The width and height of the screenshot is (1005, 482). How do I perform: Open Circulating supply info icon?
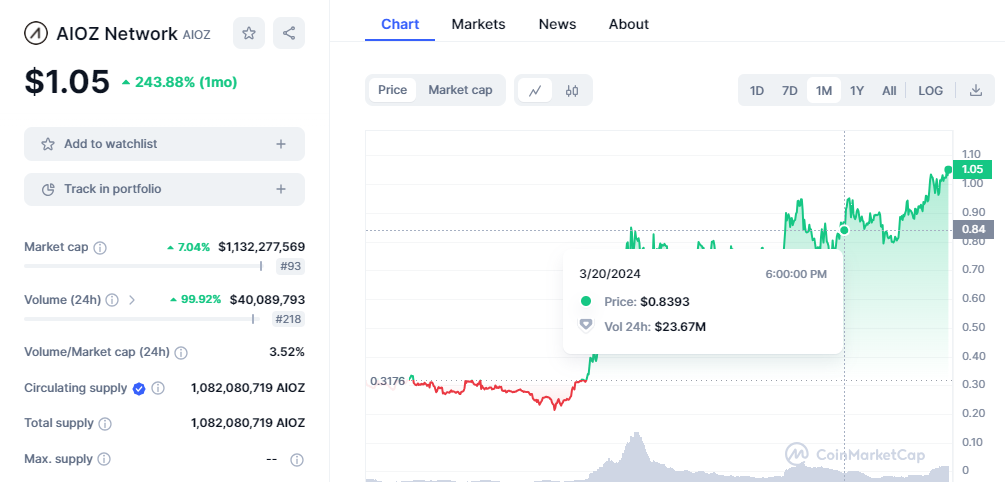pyautogui.click(x=158, y=388)
